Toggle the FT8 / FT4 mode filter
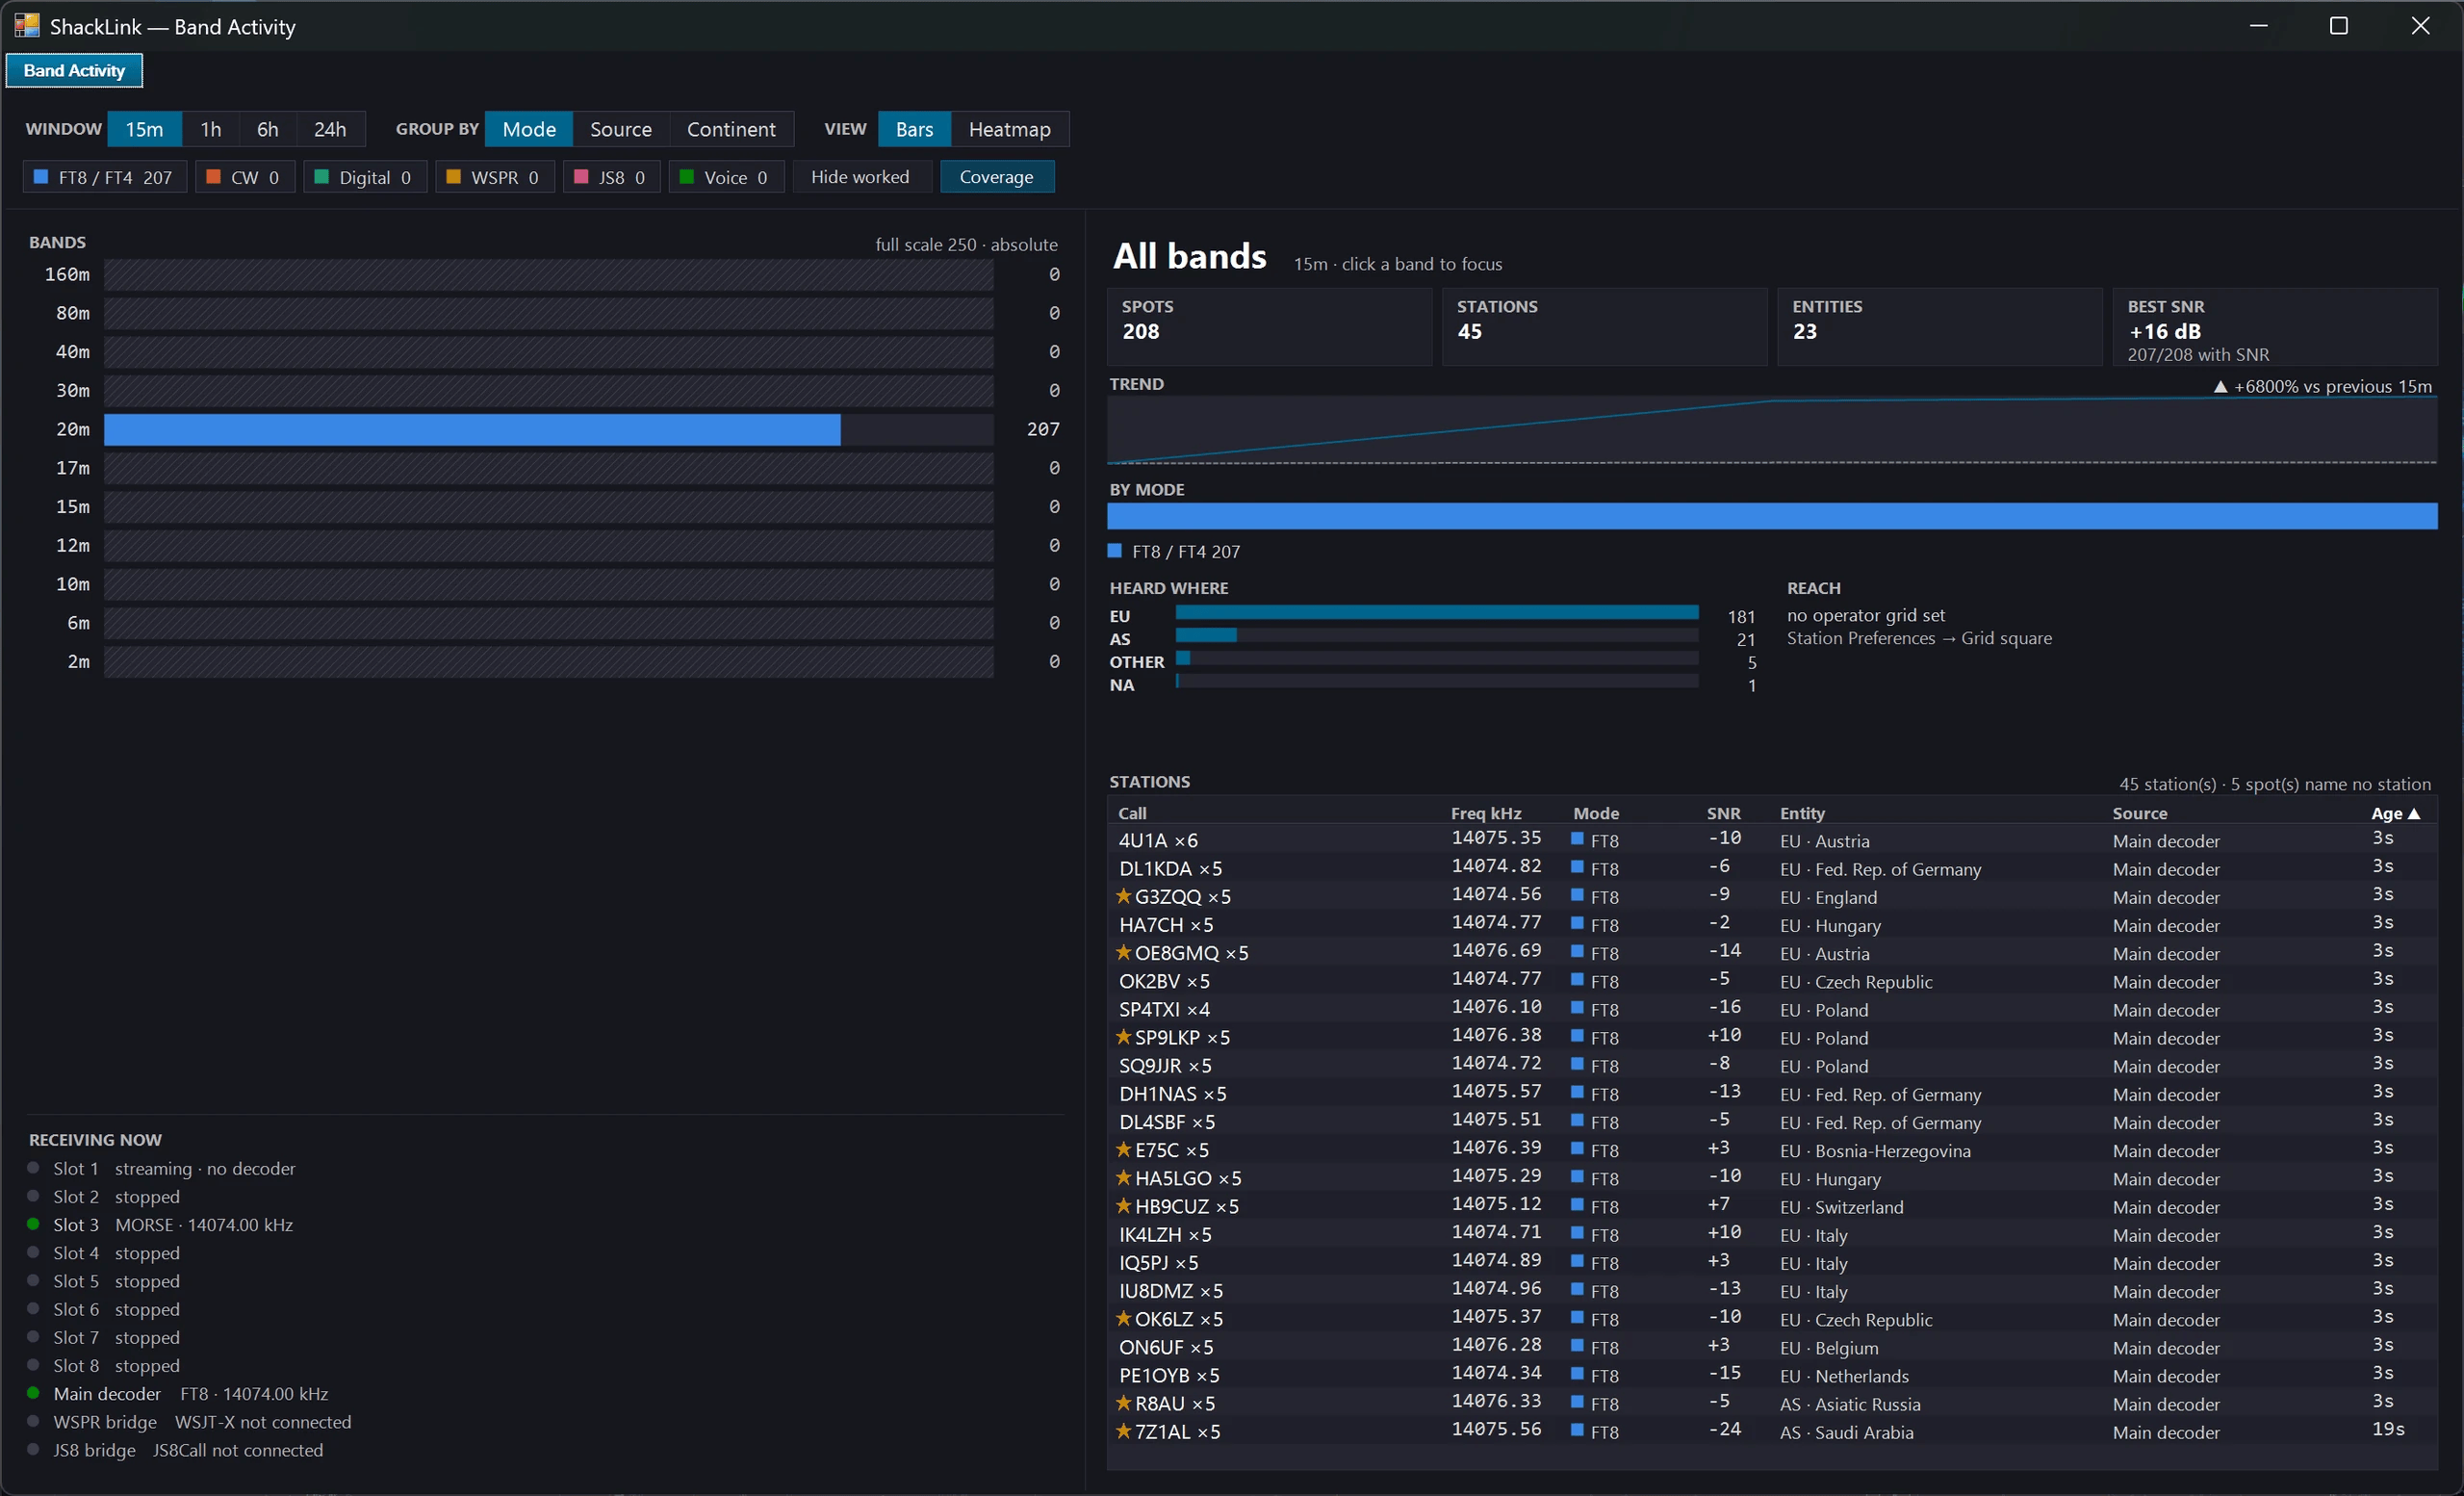Viewport: 2464px width, 1496px height. (104, 177)
